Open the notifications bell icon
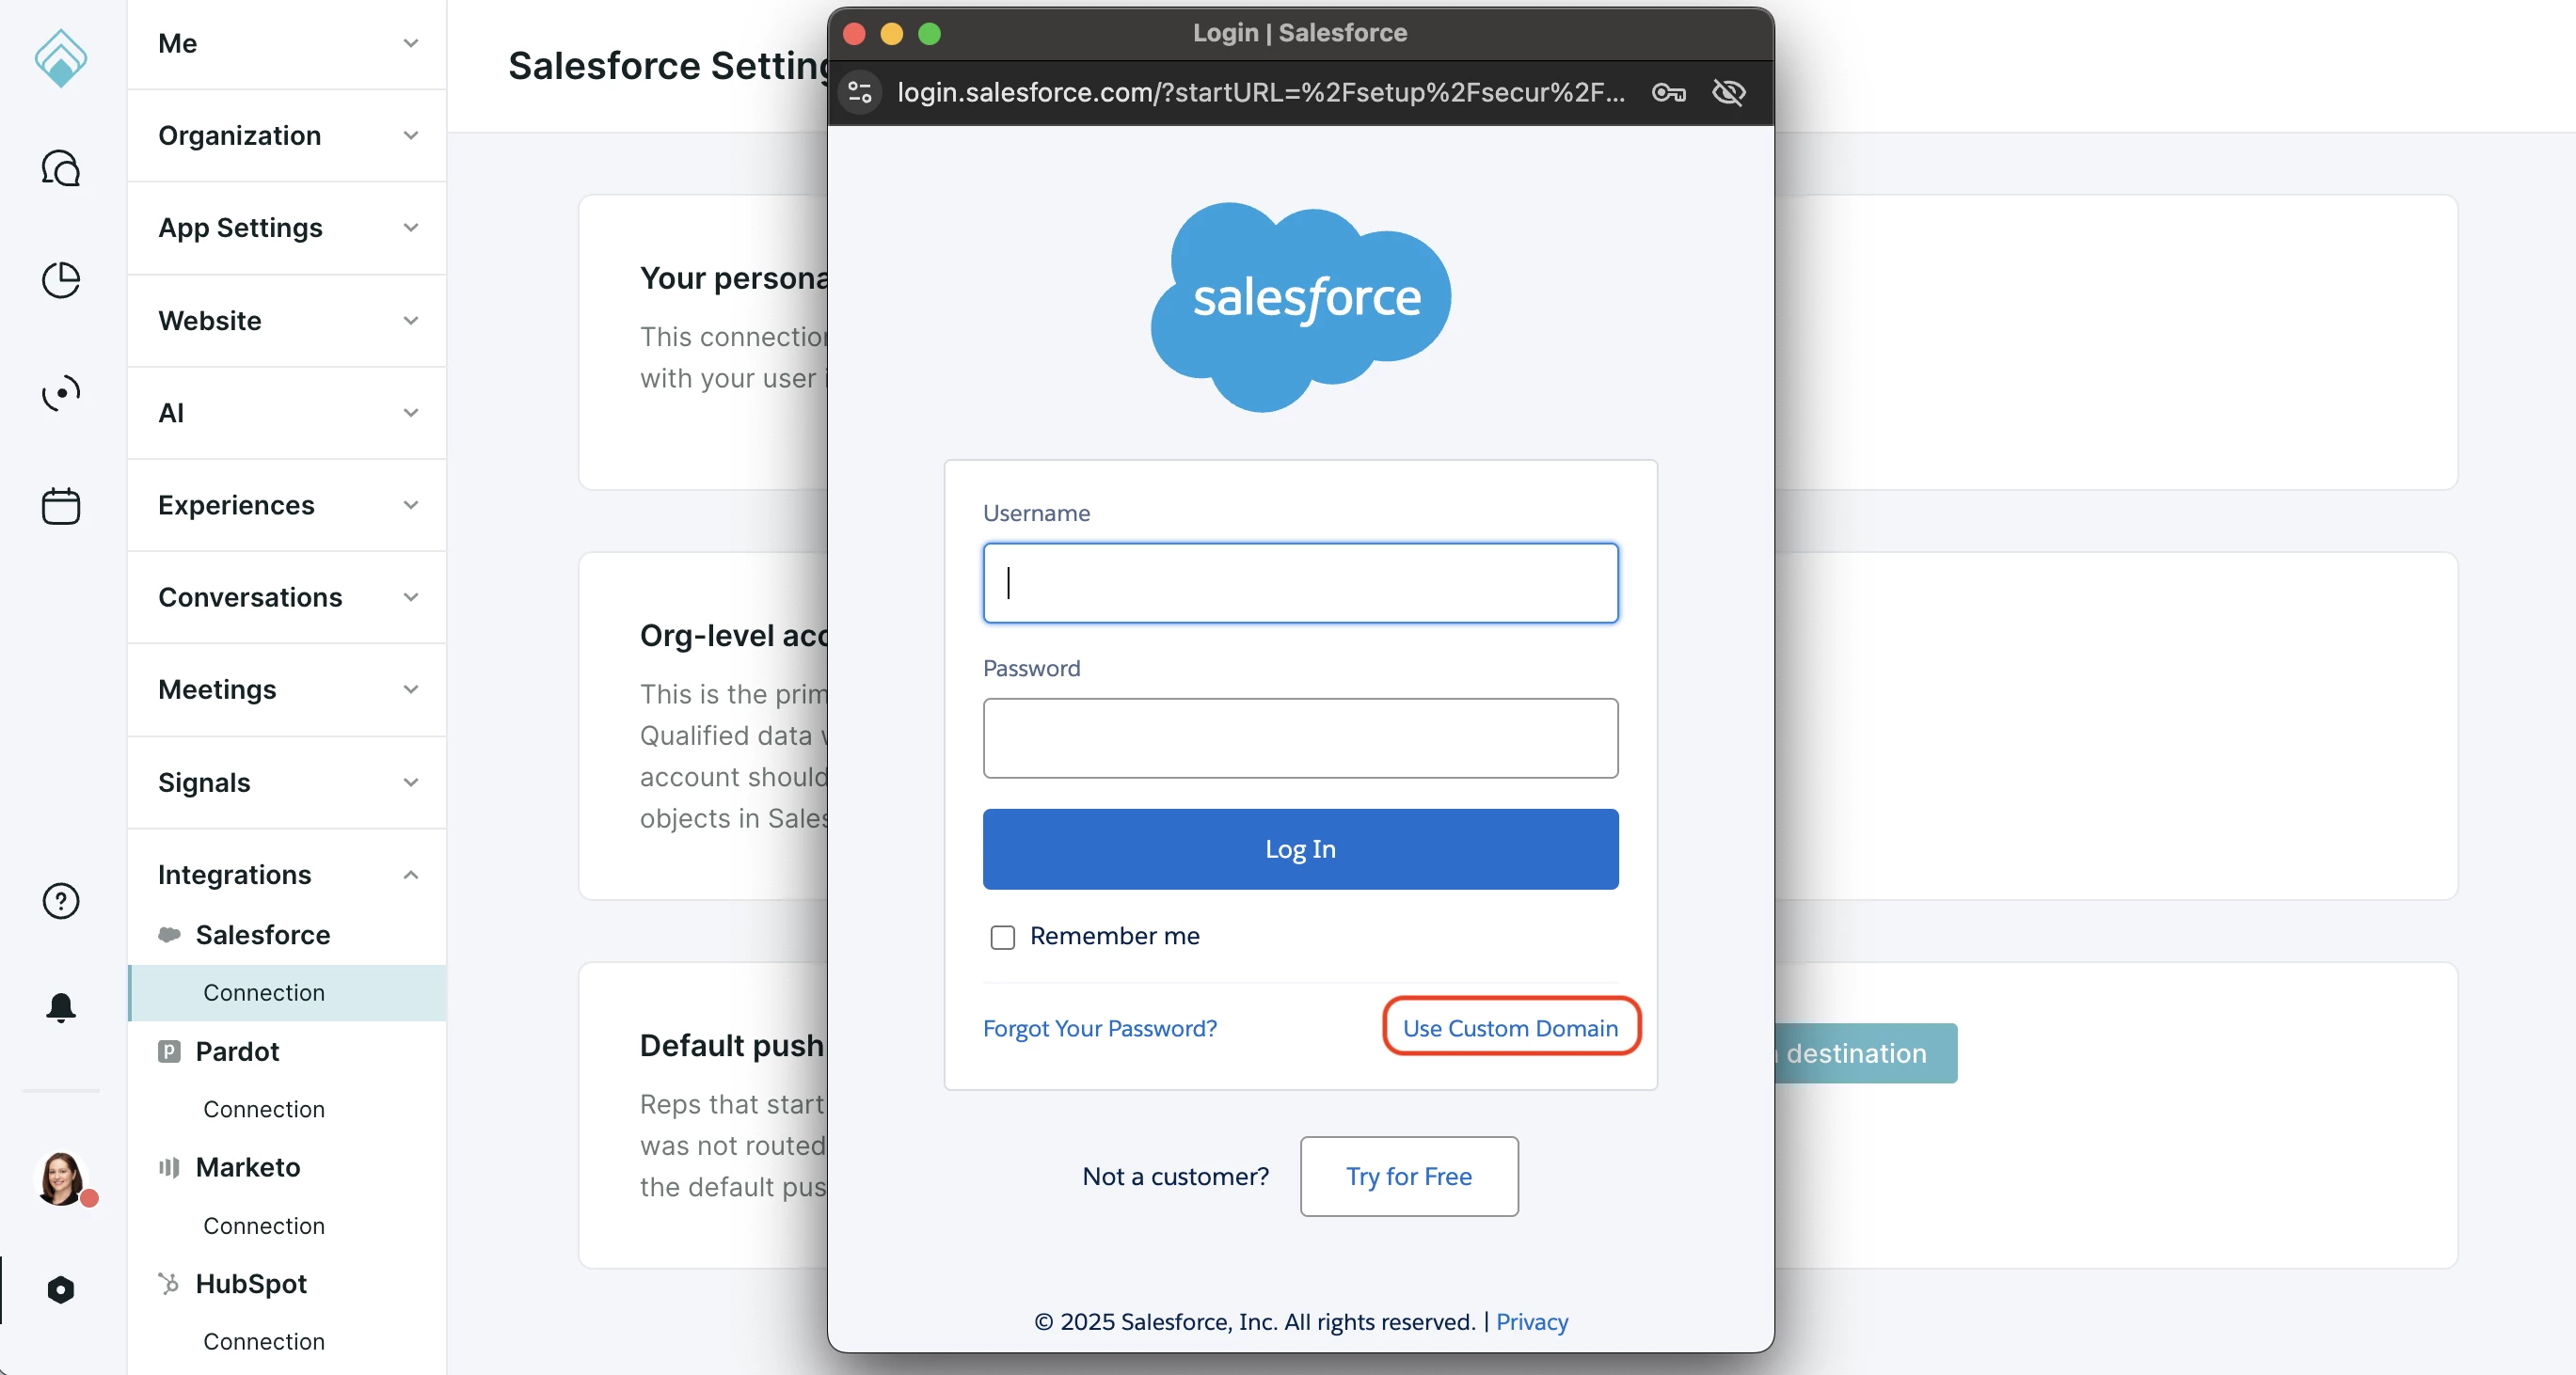The width and height of the screenshot is (2576, 1375). click(60, 1007)
